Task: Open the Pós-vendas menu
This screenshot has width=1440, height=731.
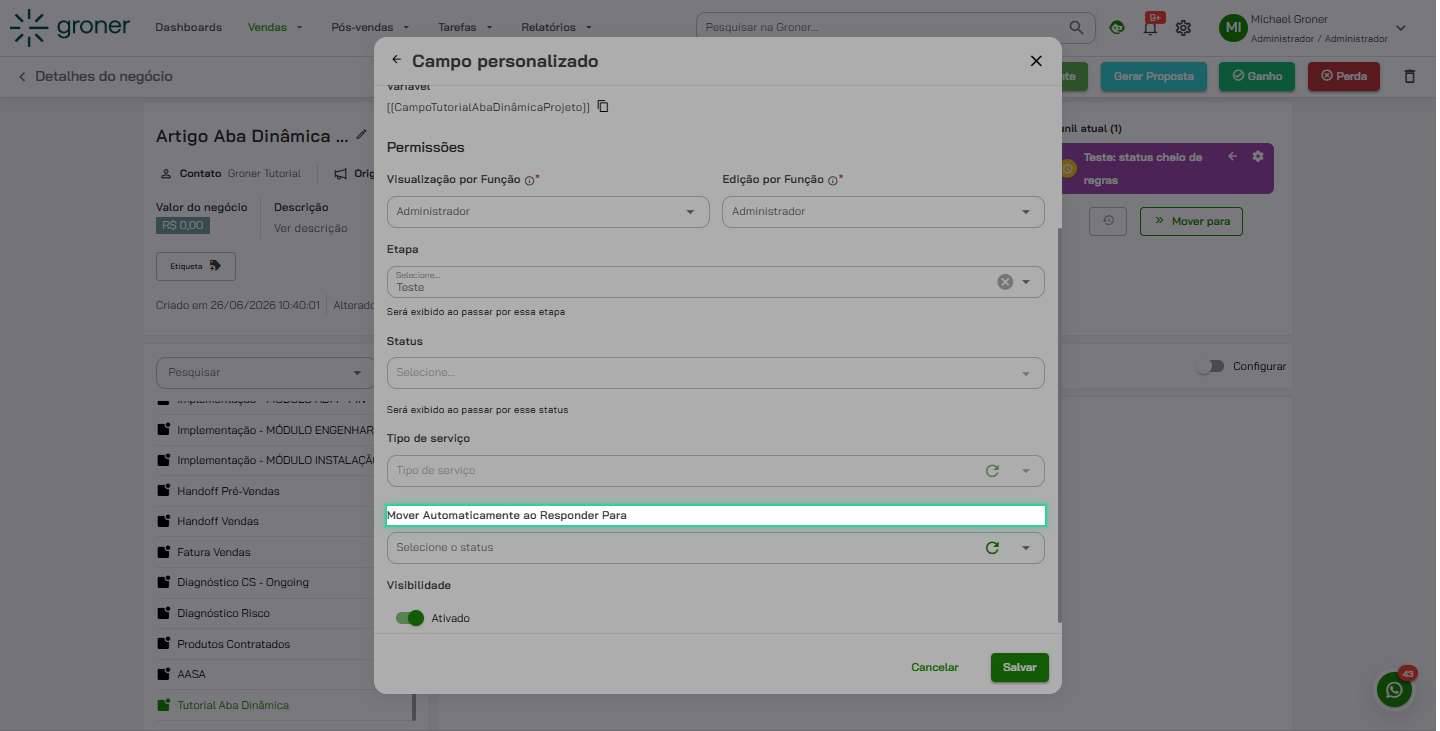Action: coord(370,27)
